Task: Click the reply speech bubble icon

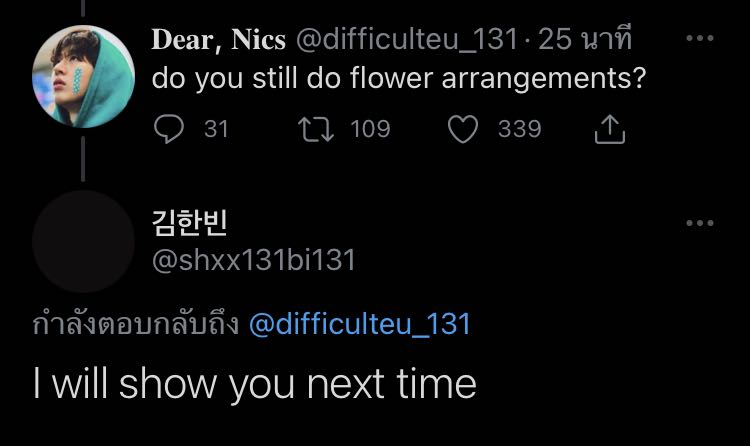Action: (x=172, y=129)
